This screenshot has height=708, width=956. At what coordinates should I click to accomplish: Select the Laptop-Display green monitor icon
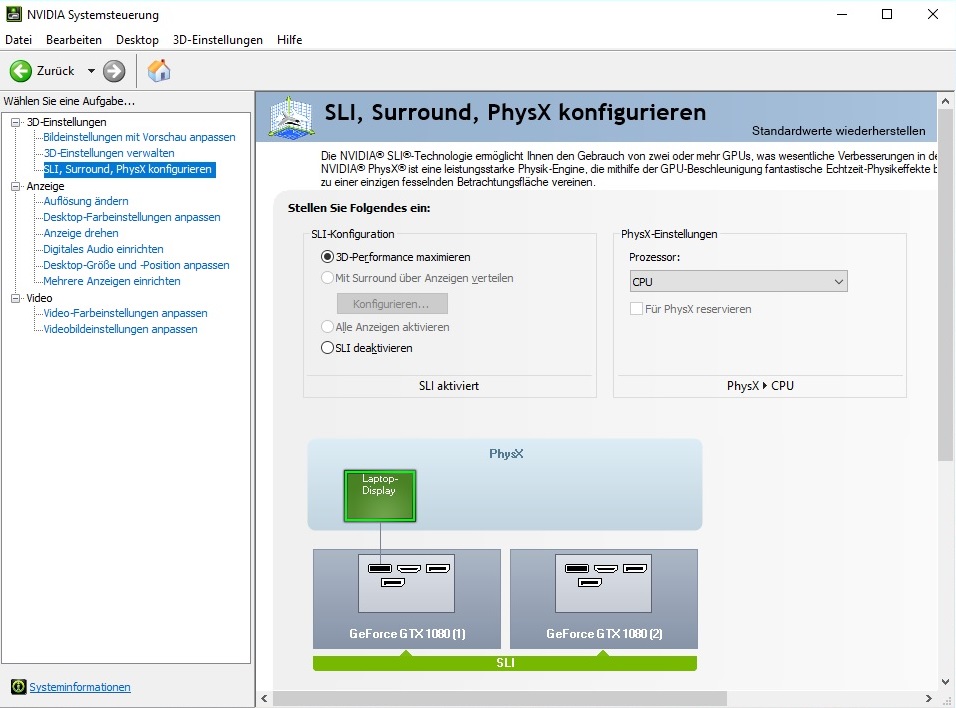click(380, 495)
